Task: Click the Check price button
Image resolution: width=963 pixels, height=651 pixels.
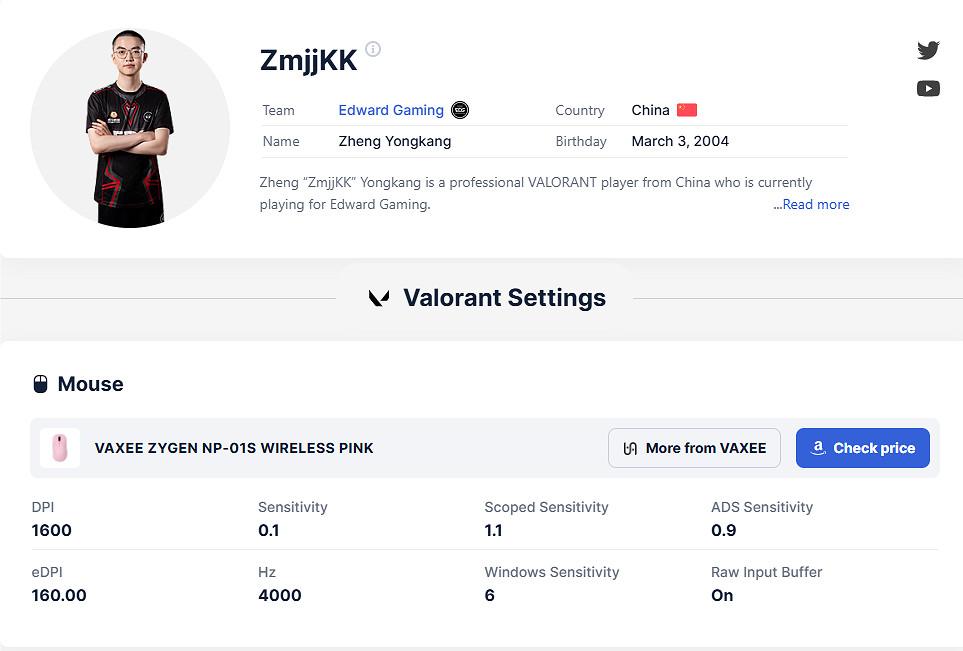Action: click(x=862, y=448)
